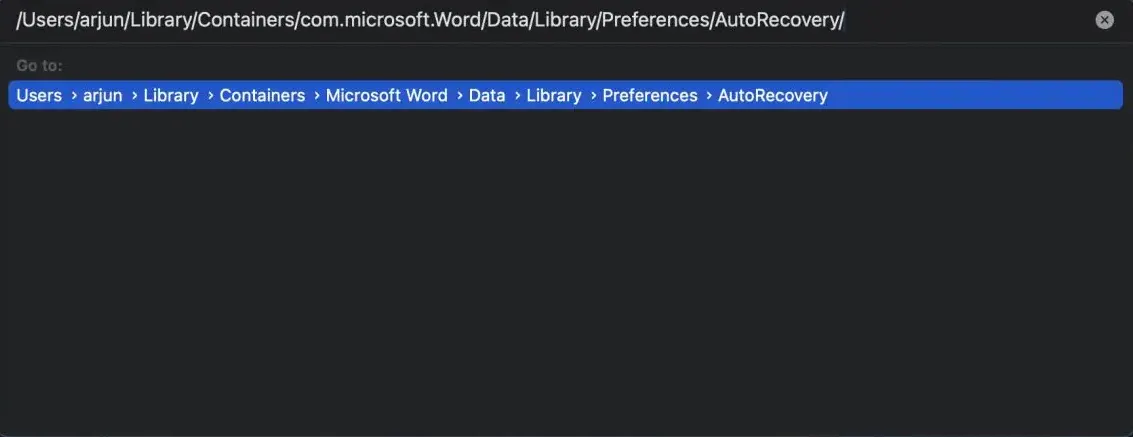Select "arjun" in the suggestion breadcrumb

[x=102, y=96]
